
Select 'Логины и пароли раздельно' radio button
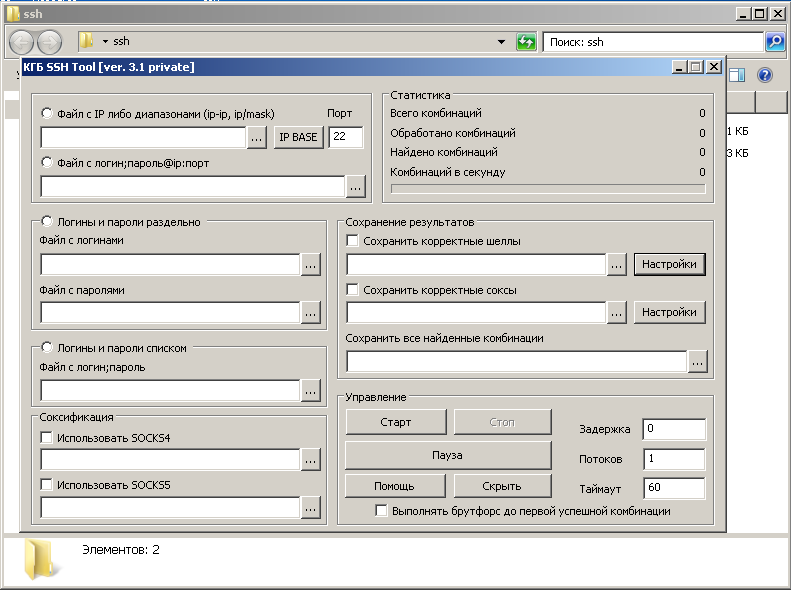47,222
